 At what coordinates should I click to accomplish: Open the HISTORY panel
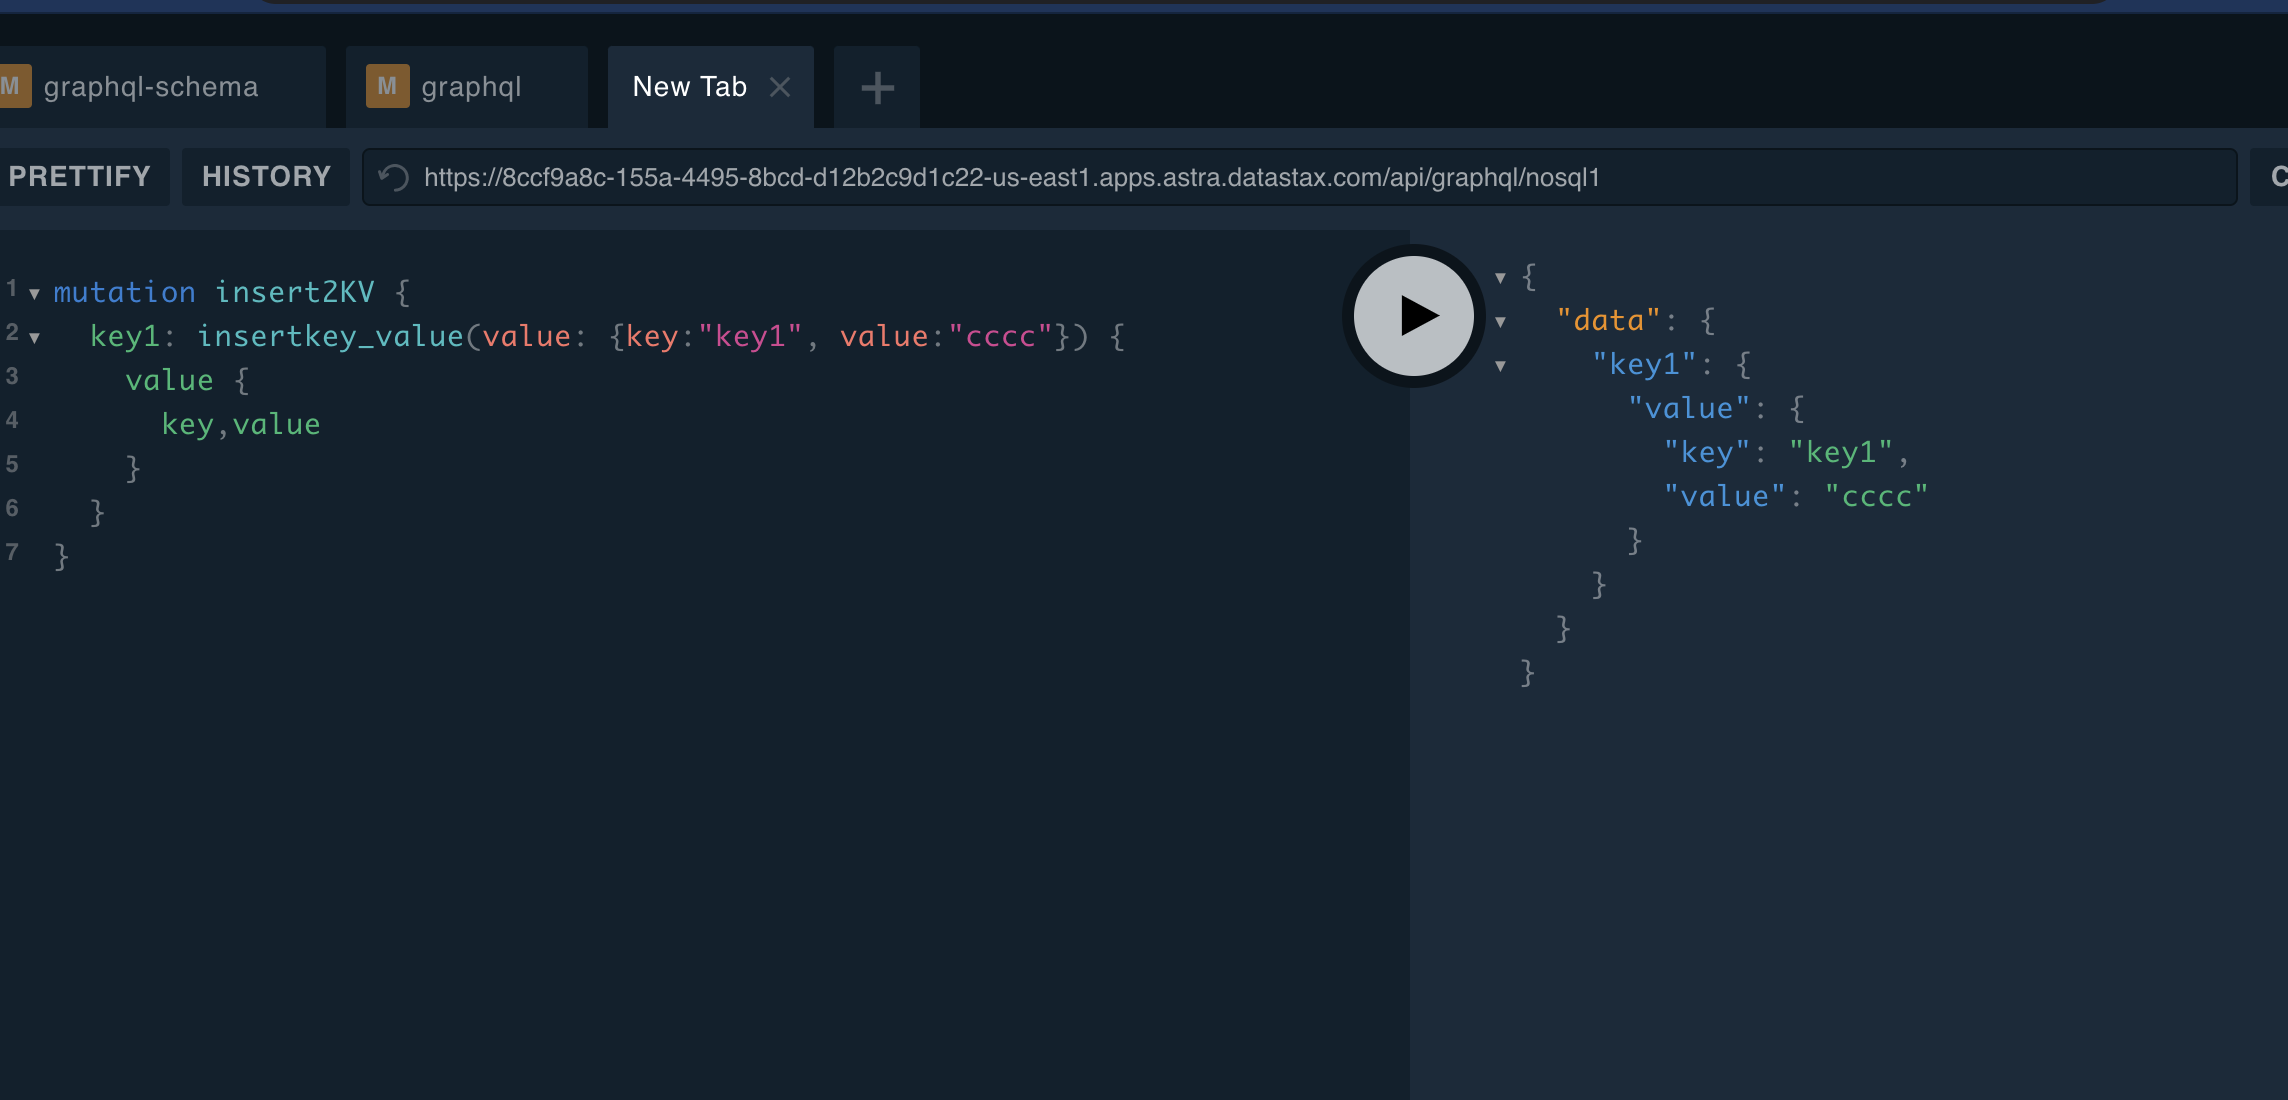pos(266,176)
